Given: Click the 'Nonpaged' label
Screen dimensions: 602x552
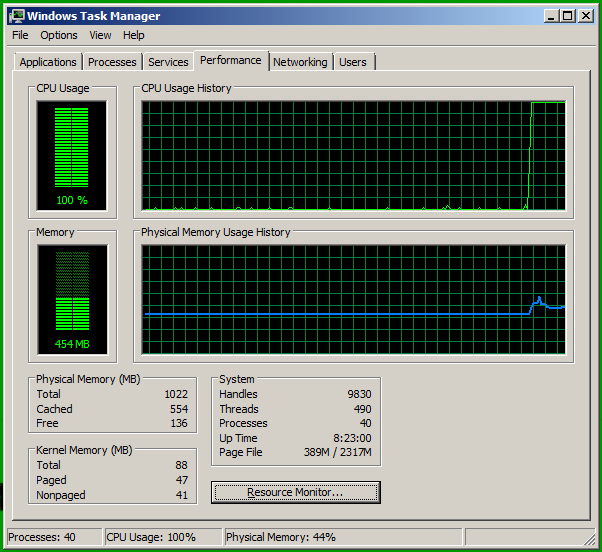Looking at the screenshot, I should 61,495.
